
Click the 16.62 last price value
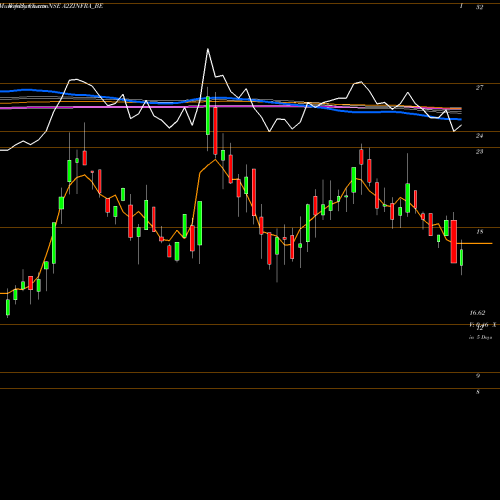477,313
